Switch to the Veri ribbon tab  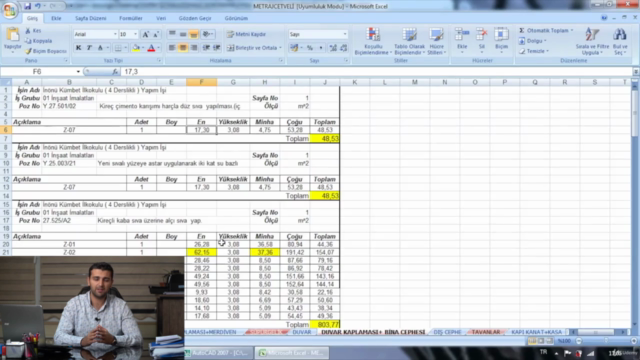161,18
